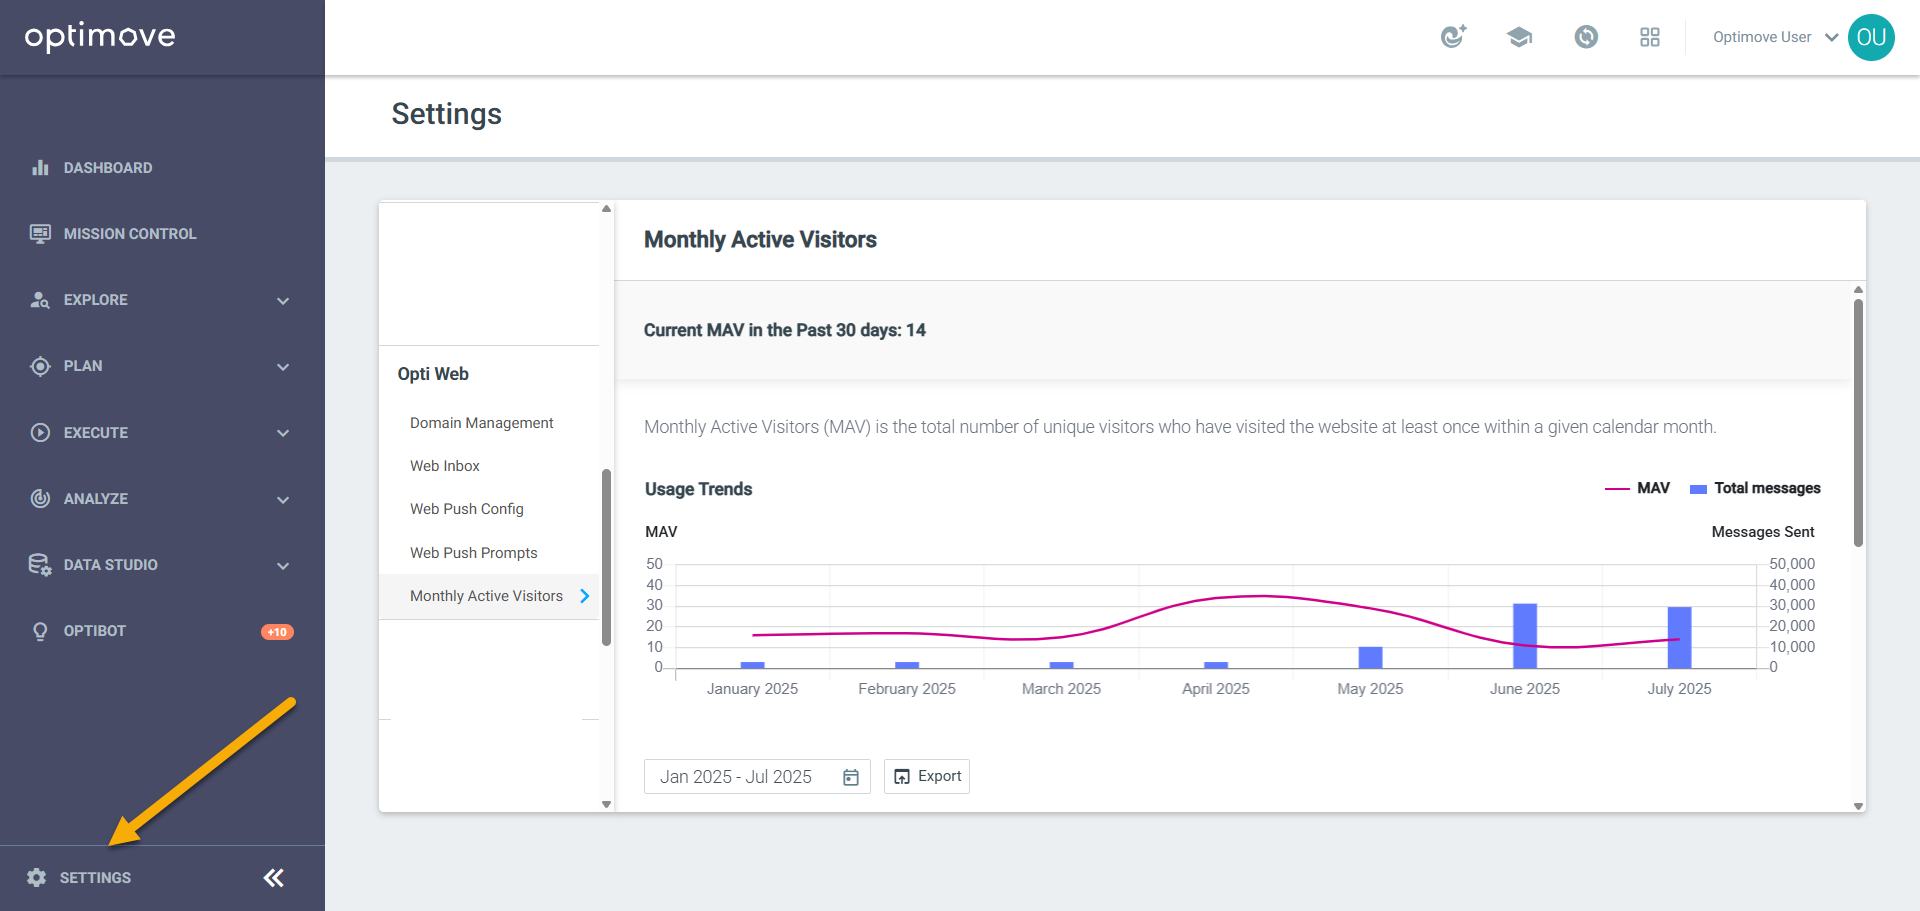This screenshot has width=1920, height=911.
Task: Collapse the sidebar with double-chevron icon
Action: coord(274,878)
